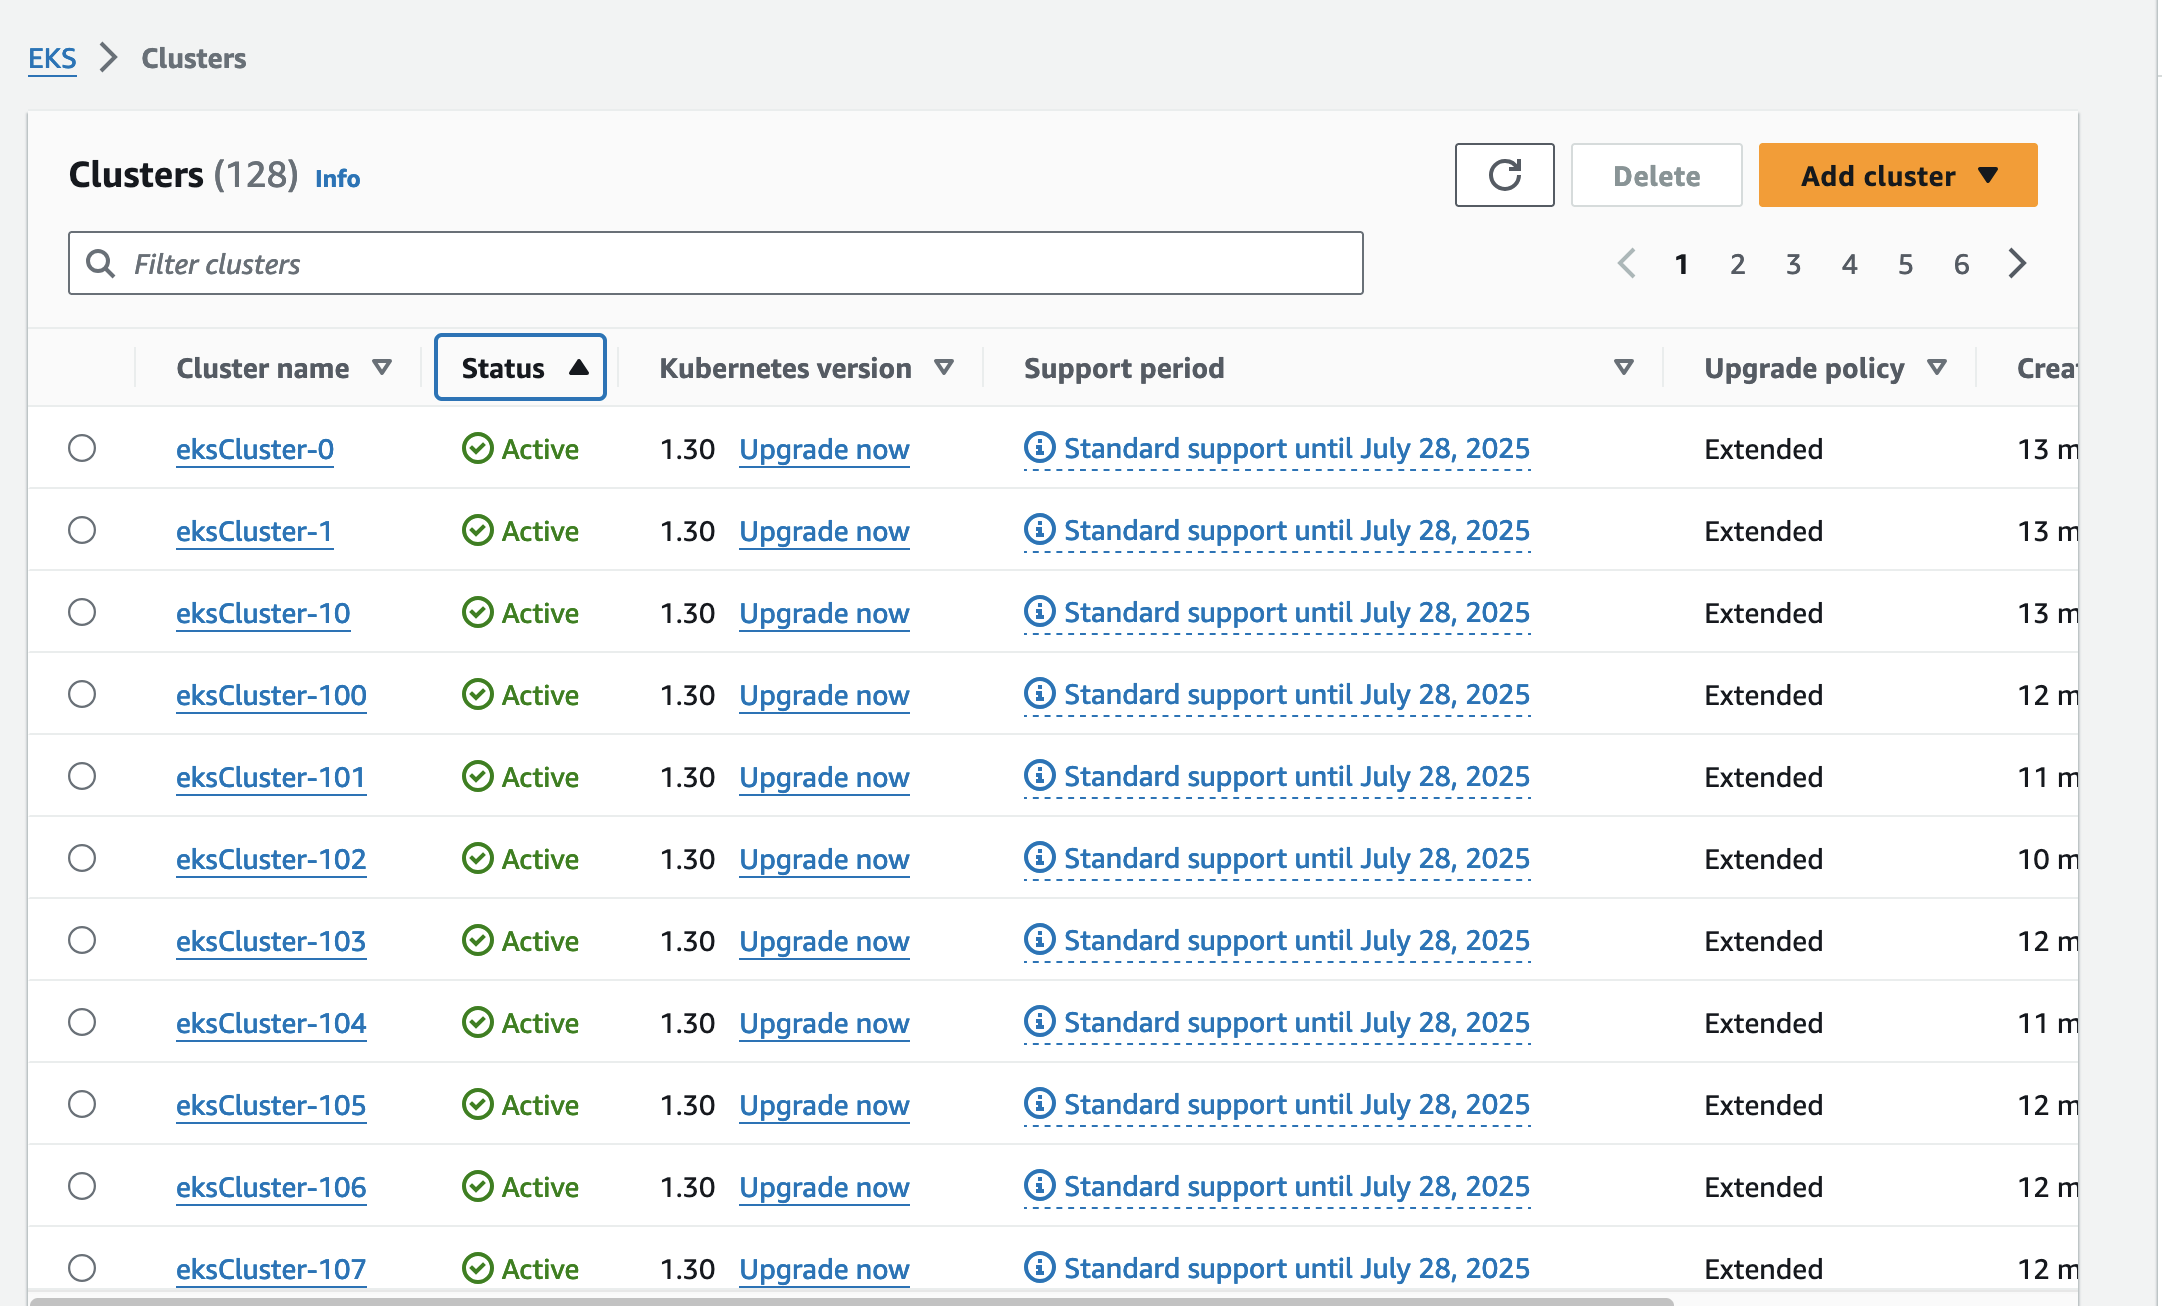This screenshot has height=1306, width=2162.
Task: Focus the Filter clusters search field
Action: click(x=715, y=263)
